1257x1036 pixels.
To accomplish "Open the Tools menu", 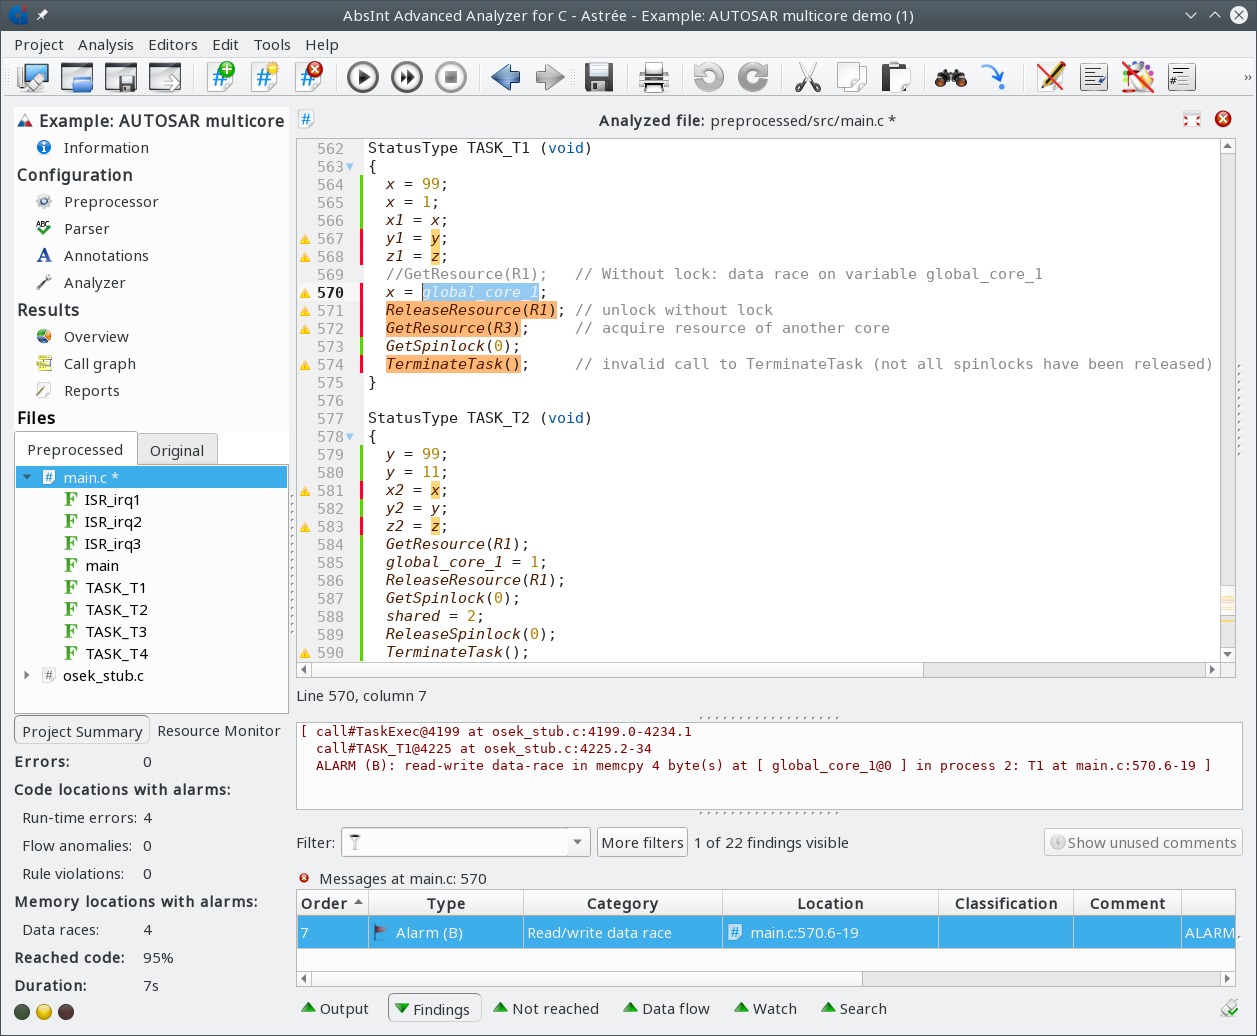I will [272, 45].
